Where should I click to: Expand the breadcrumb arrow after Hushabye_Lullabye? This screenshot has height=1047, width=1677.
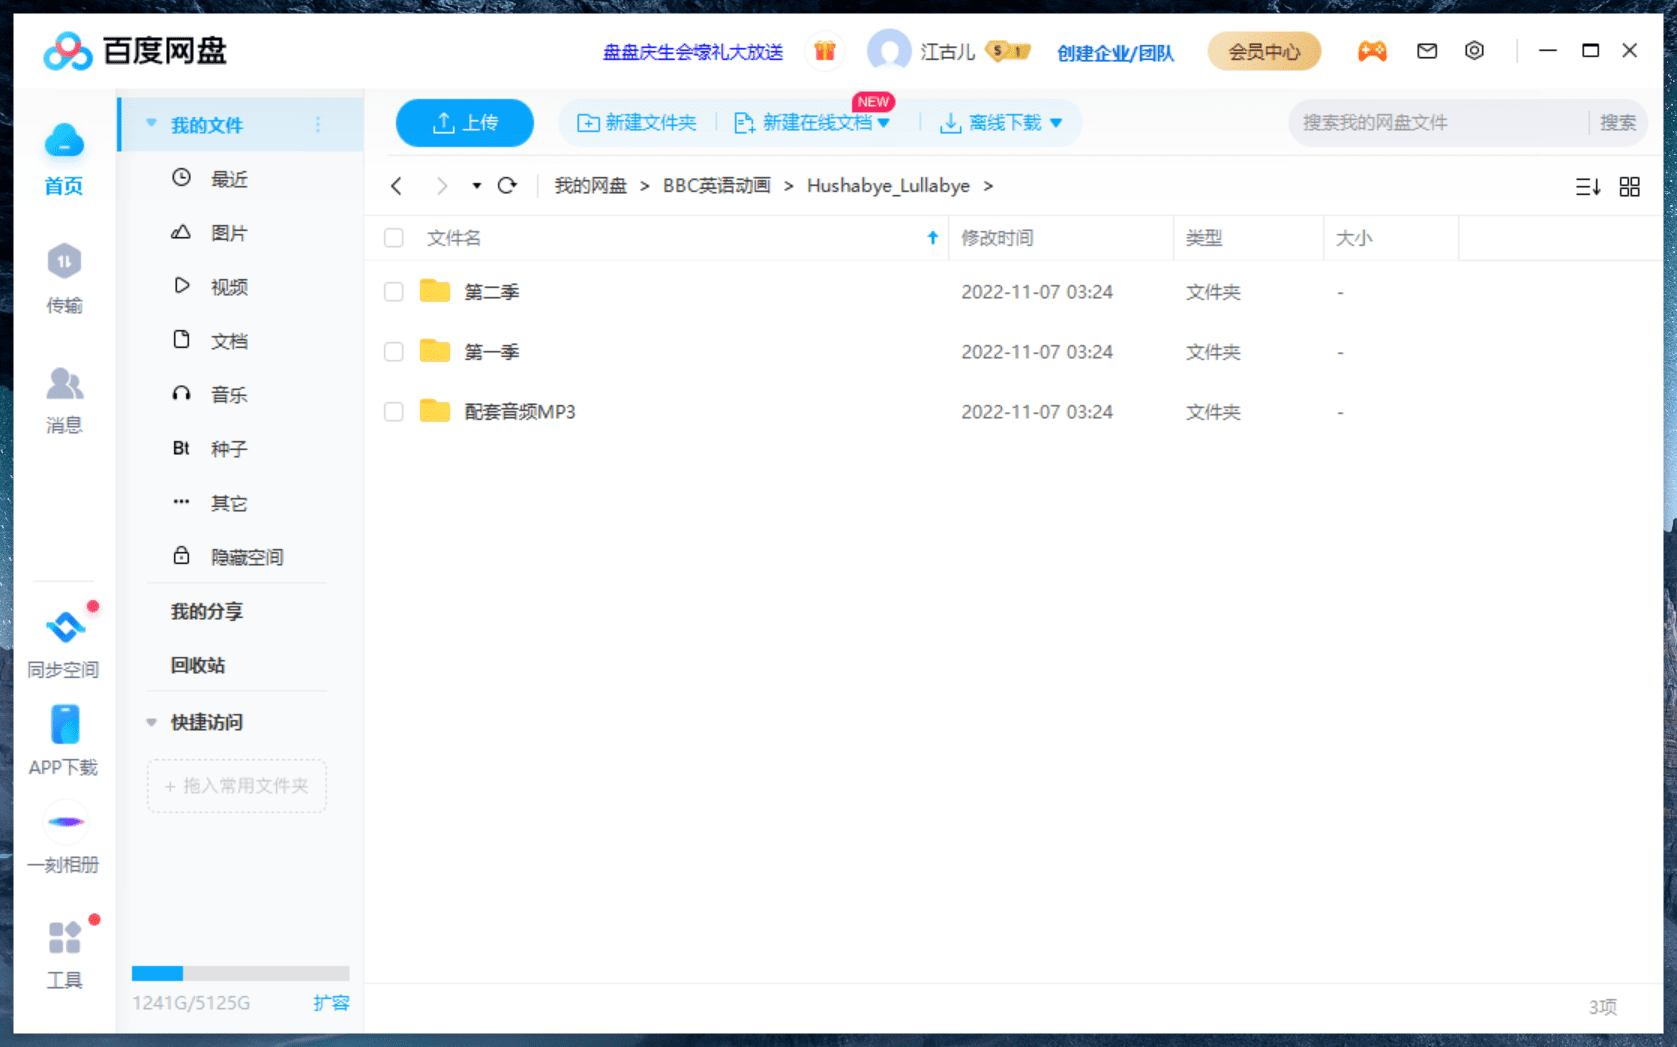(988, 186)
